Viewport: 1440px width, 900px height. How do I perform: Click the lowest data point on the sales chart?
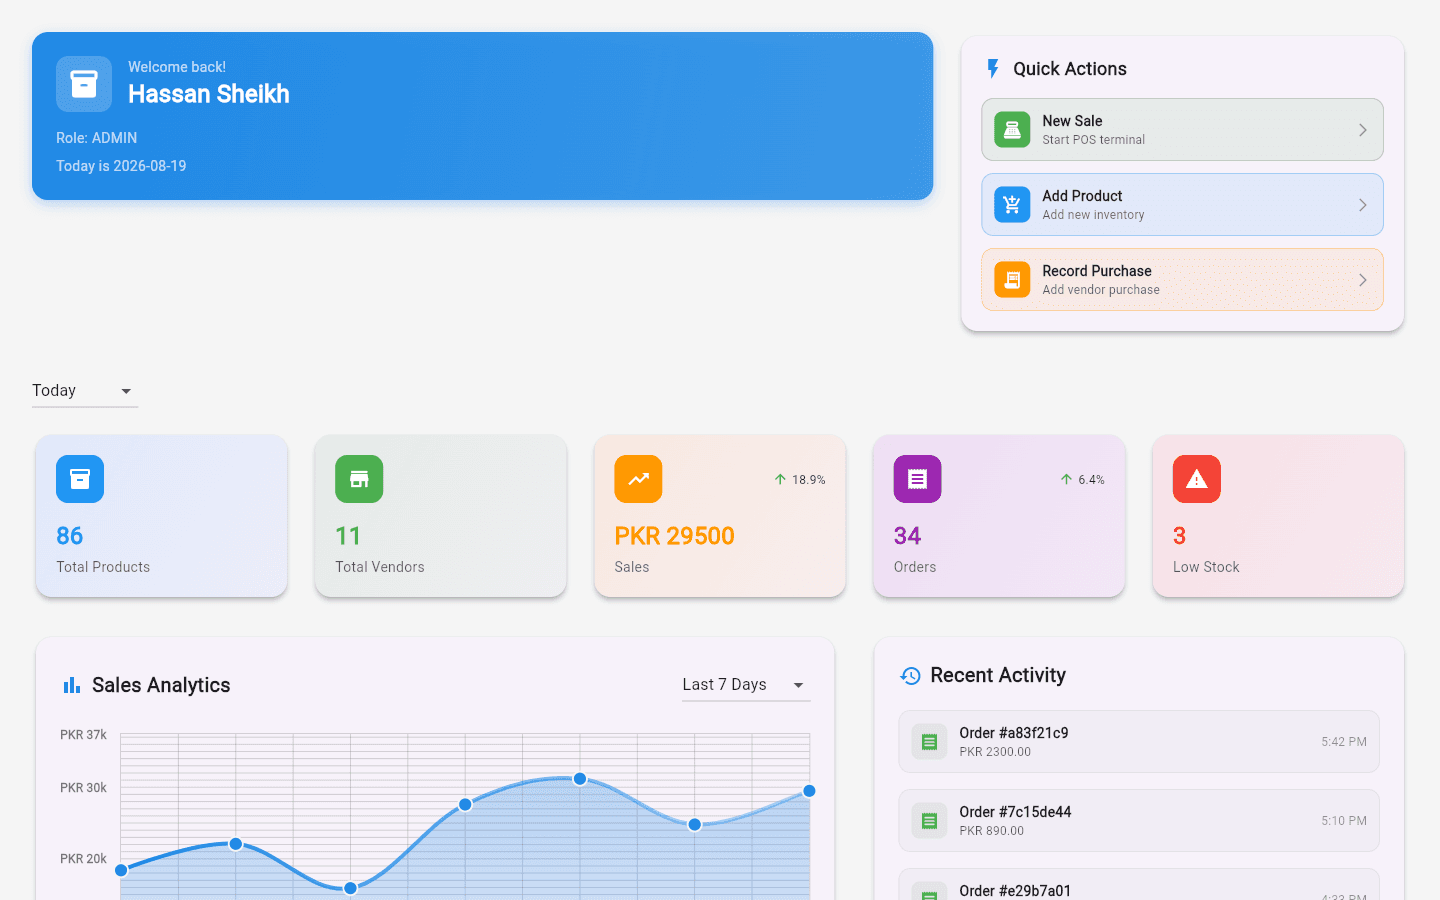(350, 888)
